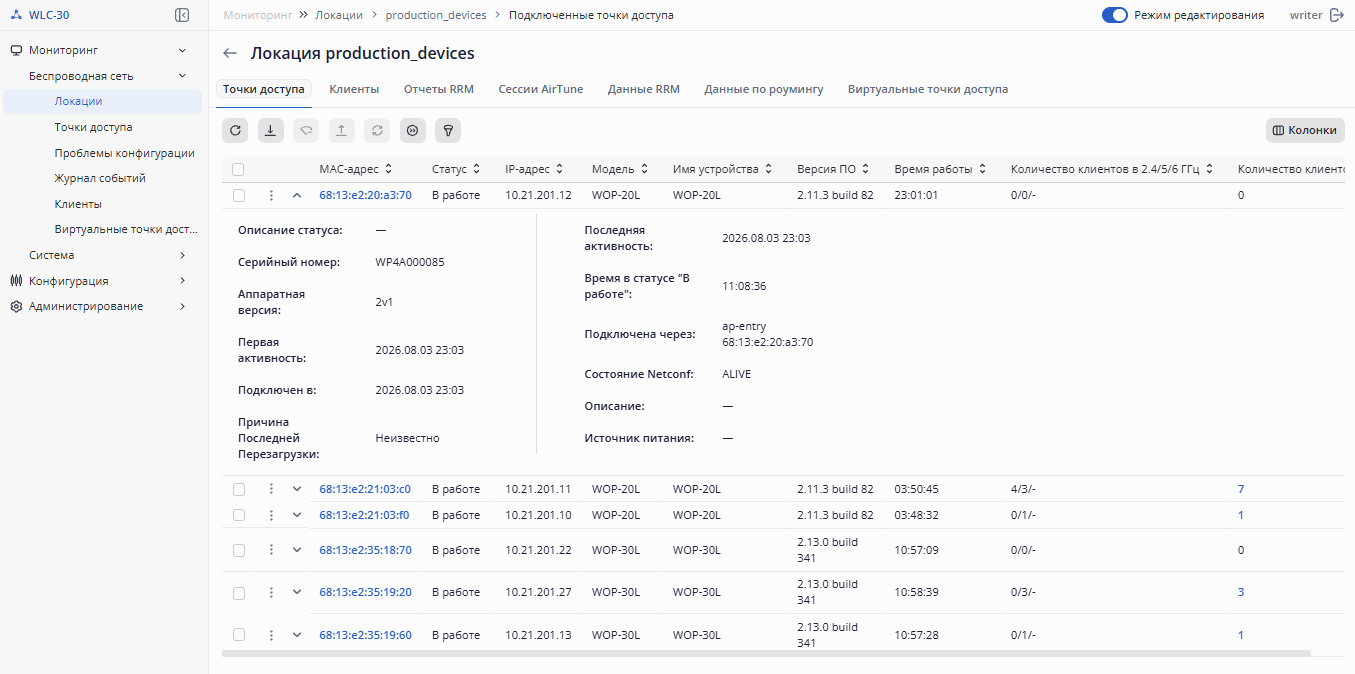Check the box for 68:13:e2:35:19:20 row

coord(238,592)
